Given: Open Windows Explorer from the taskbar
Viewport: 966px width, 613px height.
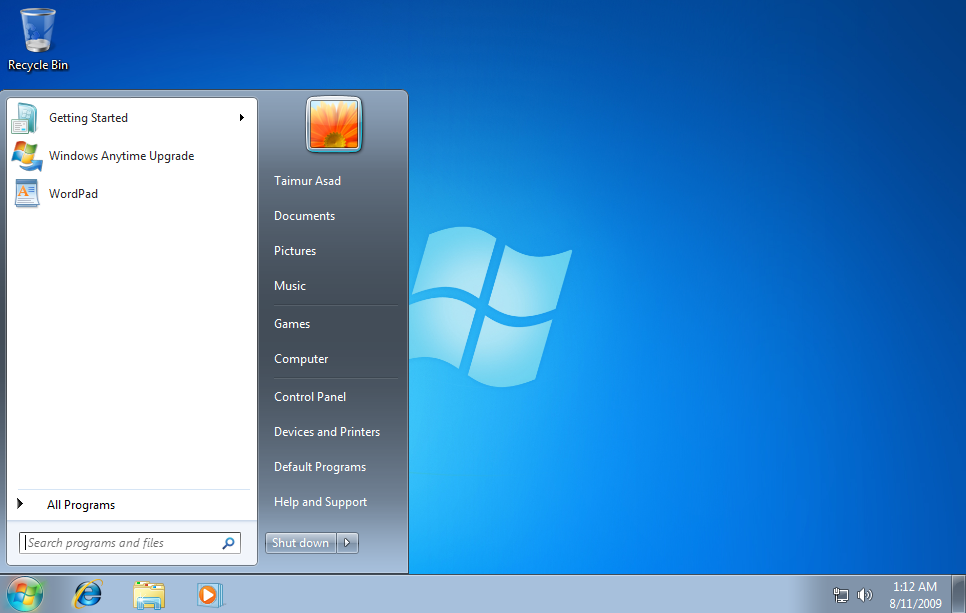Looking at the screenshot, I should click(x=149, y=593).
